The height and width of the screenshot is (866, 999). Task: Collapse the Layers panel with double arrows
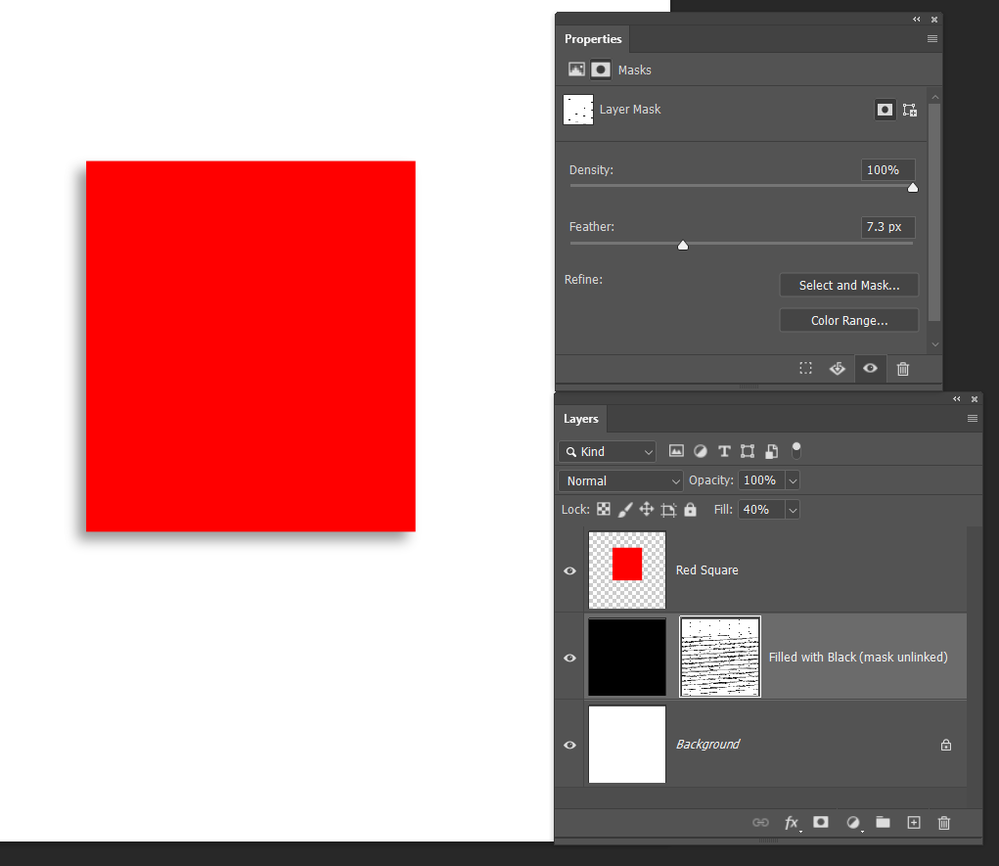[x=956, y=399]
